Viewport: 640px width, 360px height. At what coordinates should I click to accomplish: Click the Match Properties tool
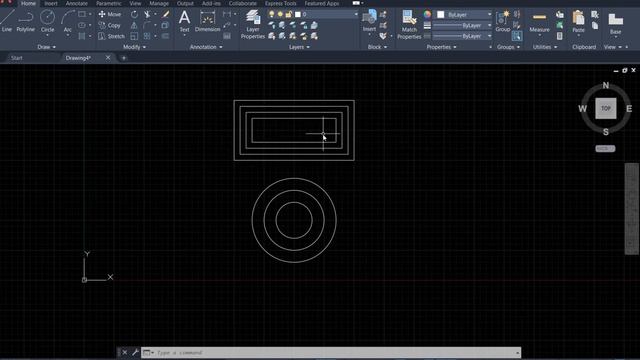click(x=409, y=24)
